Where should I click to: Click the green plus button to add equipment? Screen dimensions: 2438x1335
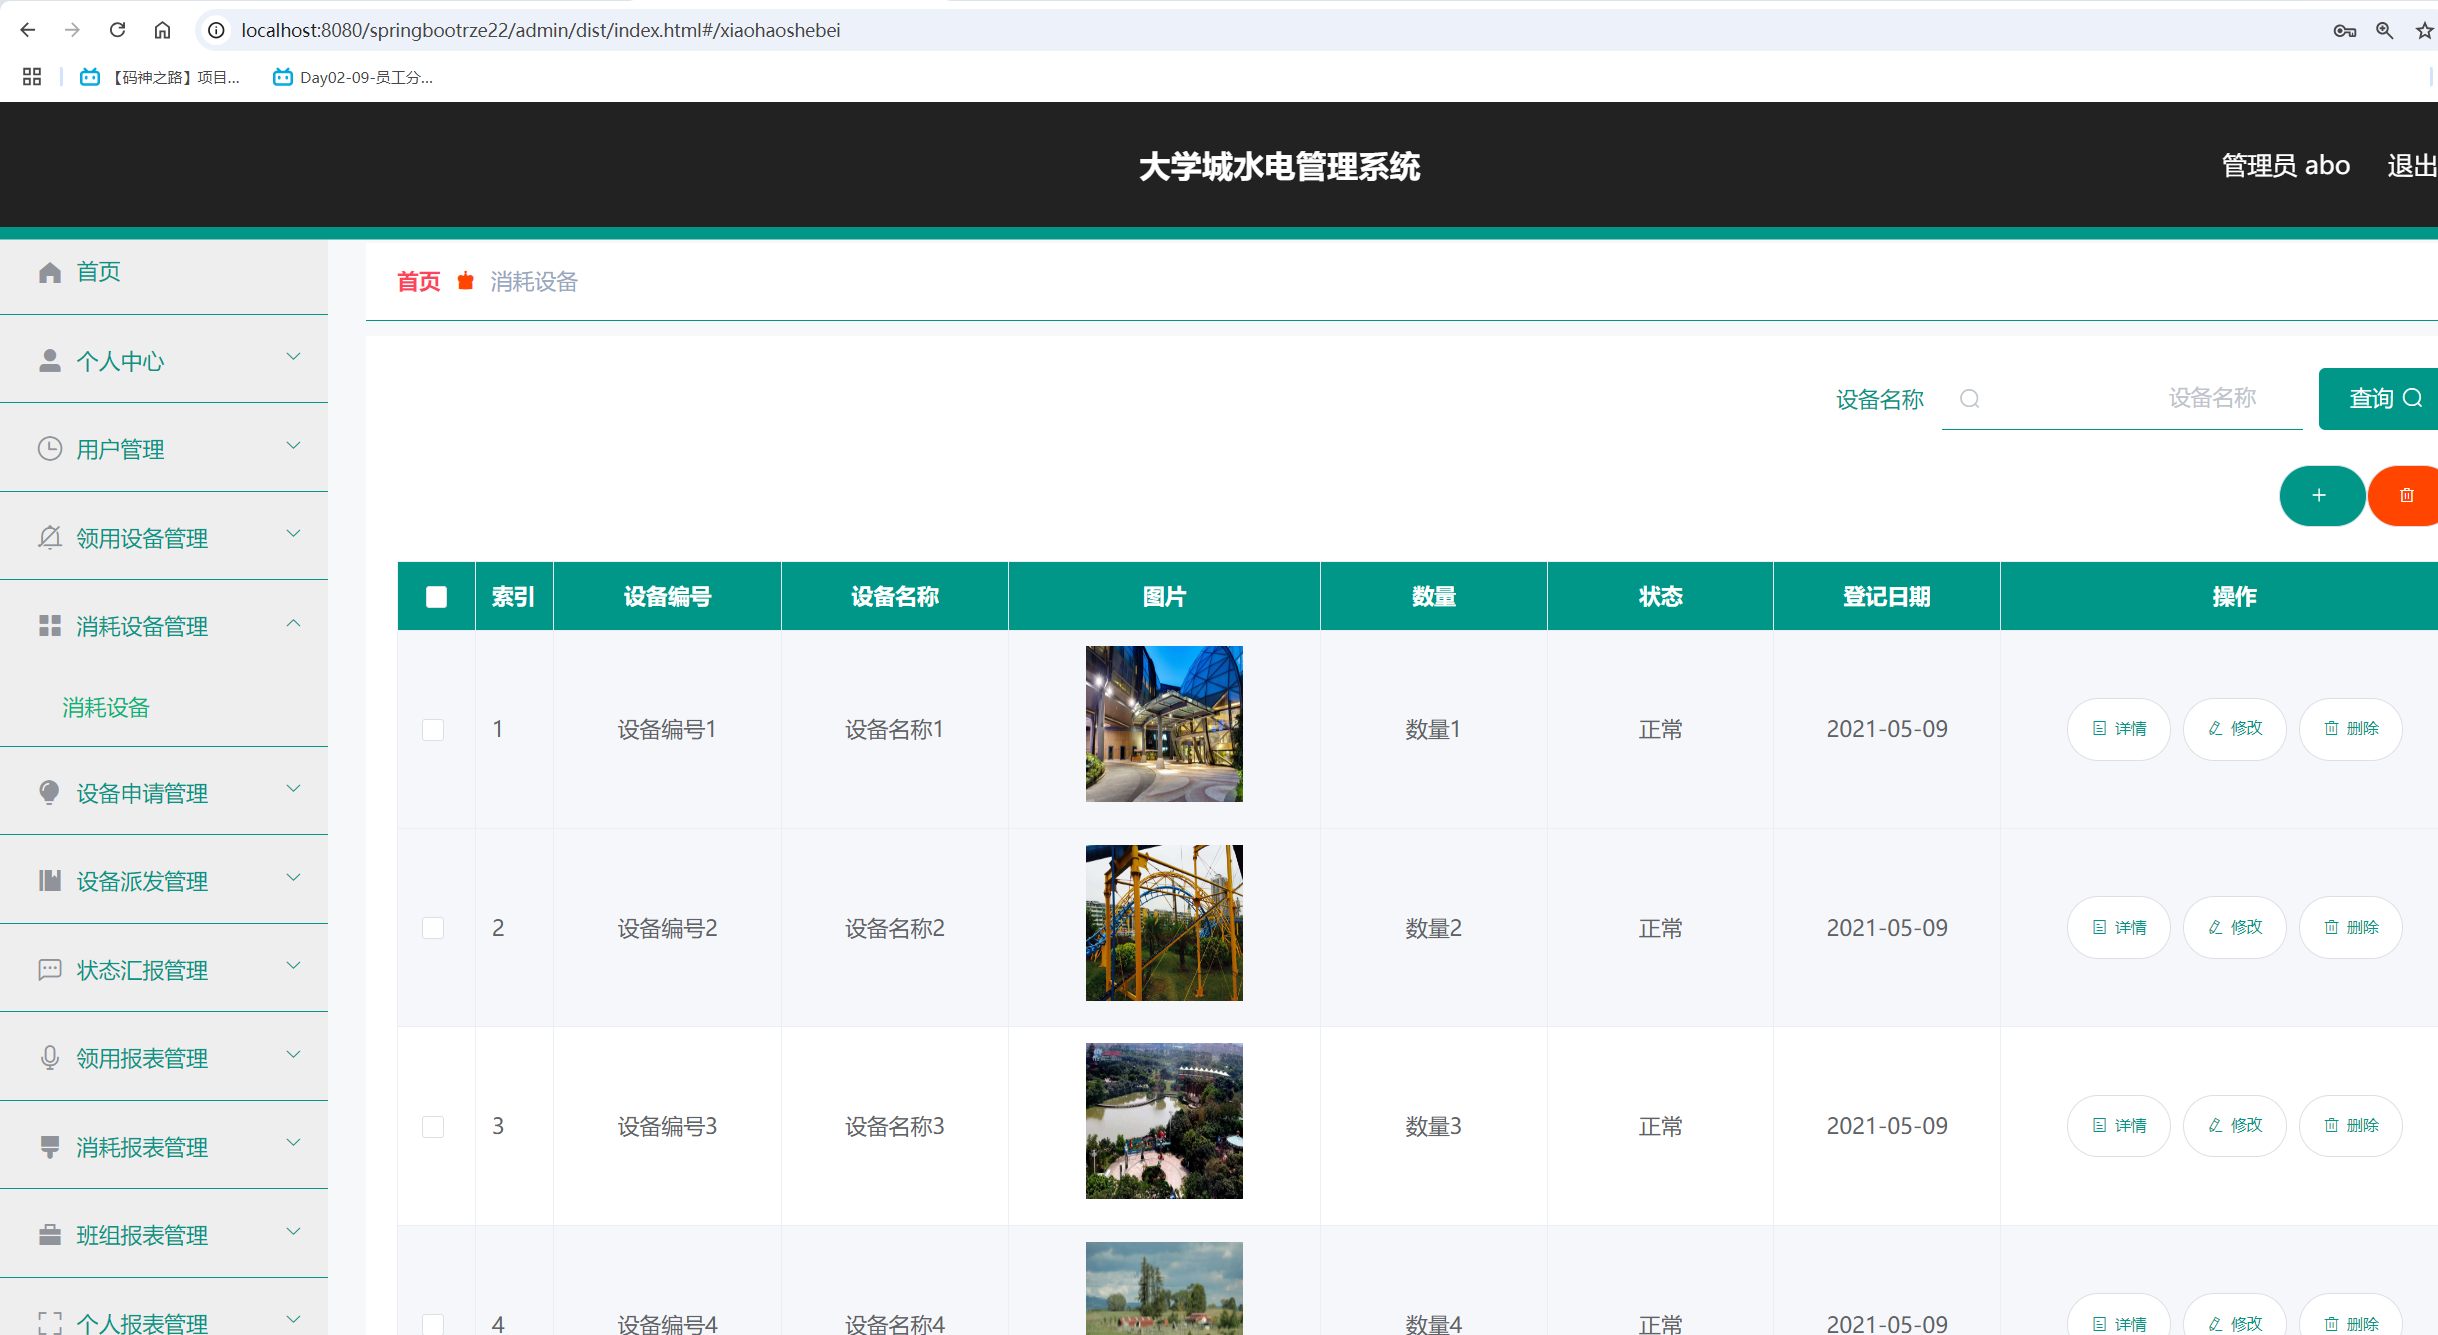coord(2322,495)
